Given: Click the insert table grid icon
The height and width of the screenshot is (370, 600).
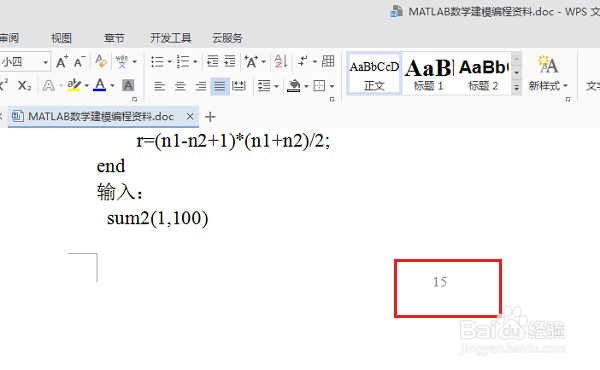Looking at the screenshot, I should [x=328, y=61].
